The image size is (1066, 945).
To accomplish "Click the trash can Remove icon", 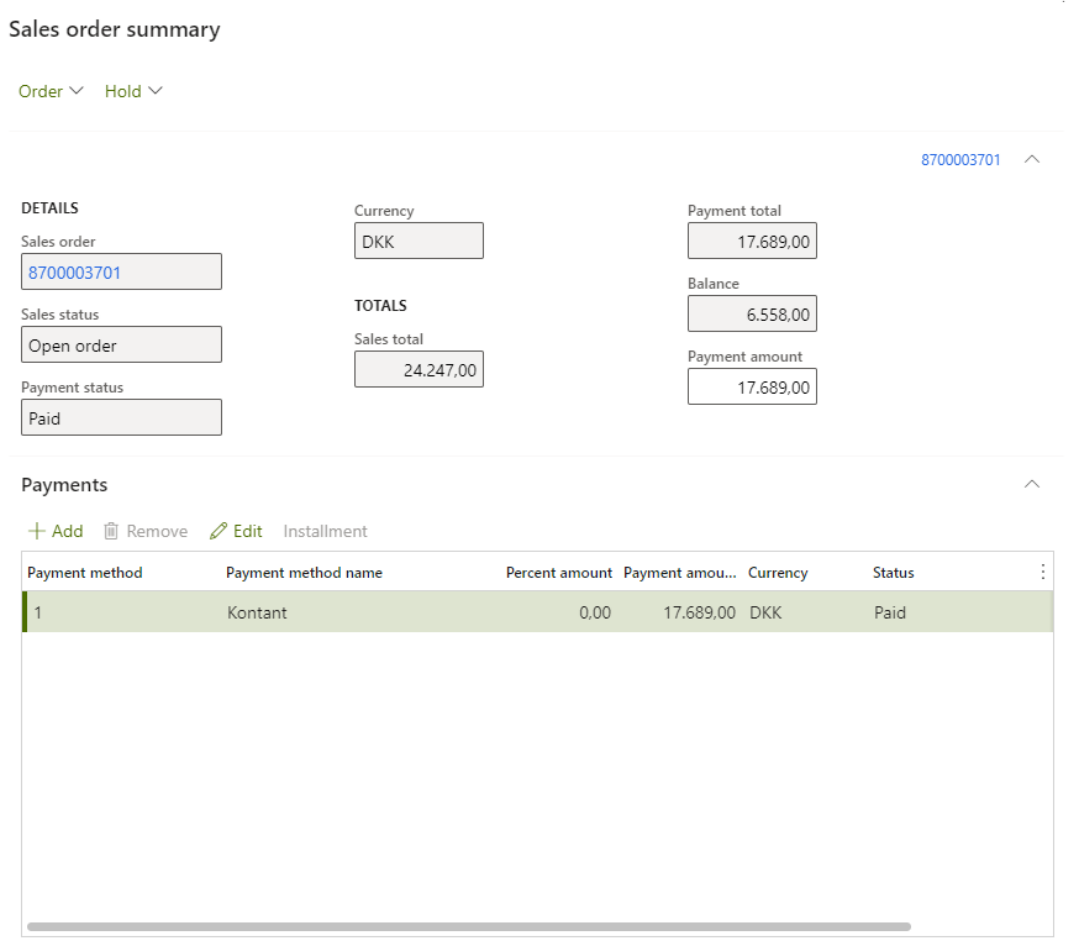I will point(112,531).
